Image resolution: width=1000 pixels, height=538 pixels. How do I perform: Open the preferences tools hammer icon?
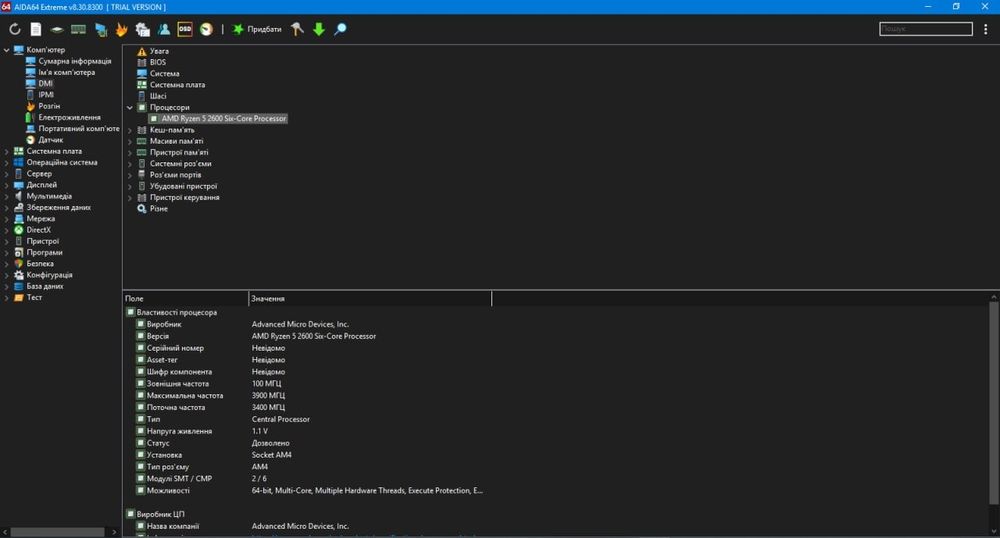(297, 29)
